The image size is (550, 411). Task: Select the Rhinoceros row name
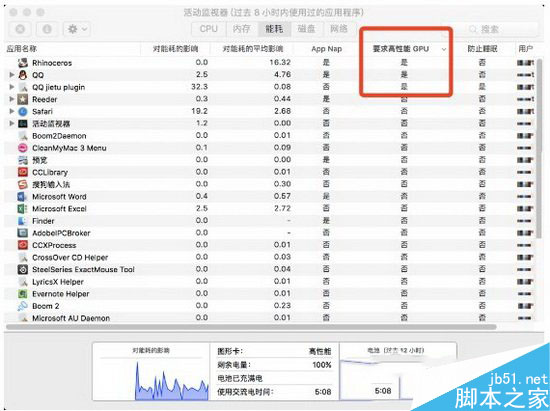[x=52, y=63]
